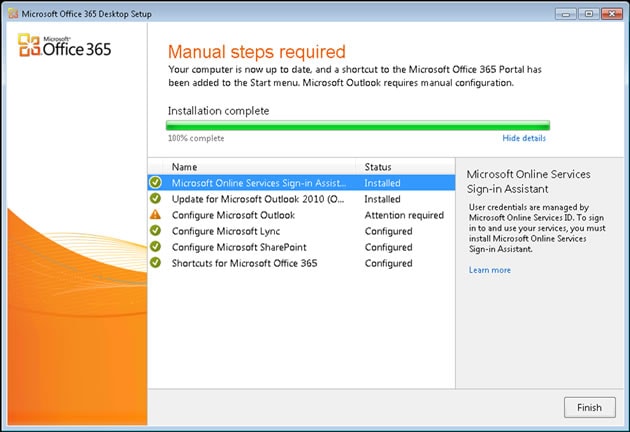Select the Update for Microsoft Outlook 2010 row
The height and width of the screenshot is (432, 630).
[301, 199]
